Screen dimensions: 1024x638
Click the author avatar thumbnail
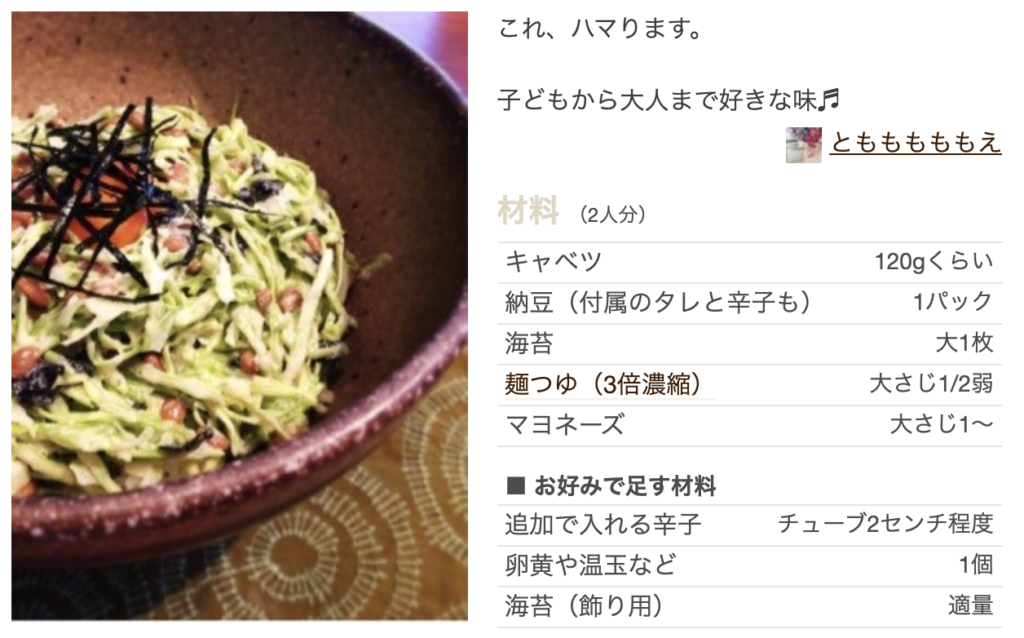coord(803,144)
